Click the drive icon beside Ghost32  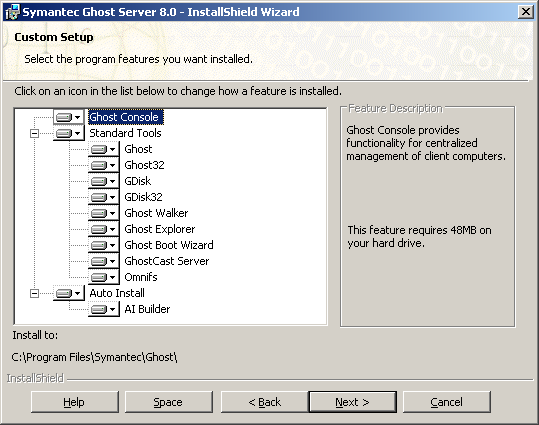coord(104,165)
